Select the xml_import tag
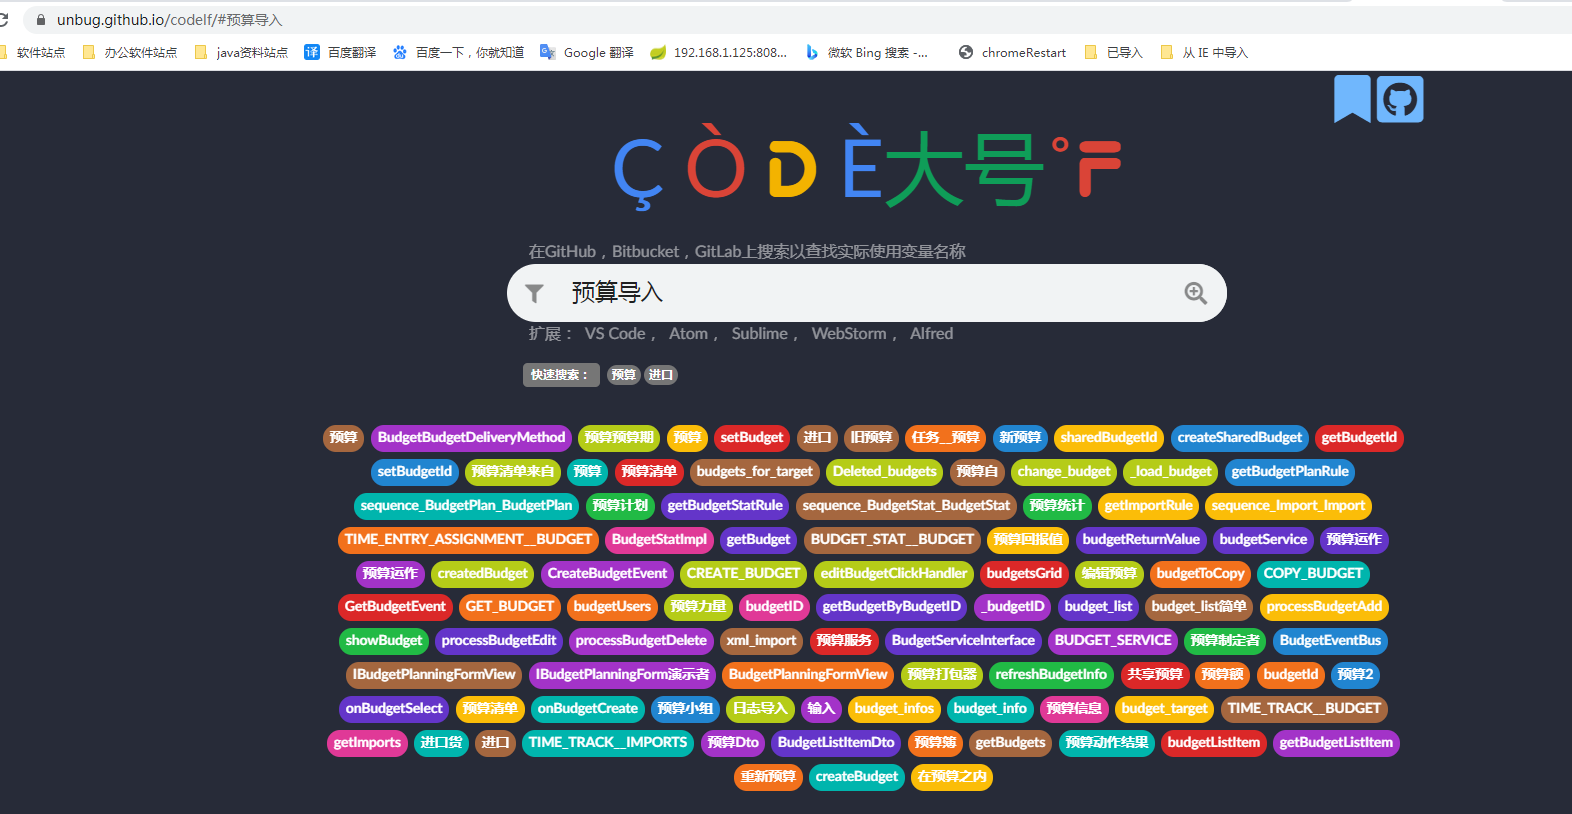Image resolution: width=1572 pixels, height=814 pixels. coord(761,641)
